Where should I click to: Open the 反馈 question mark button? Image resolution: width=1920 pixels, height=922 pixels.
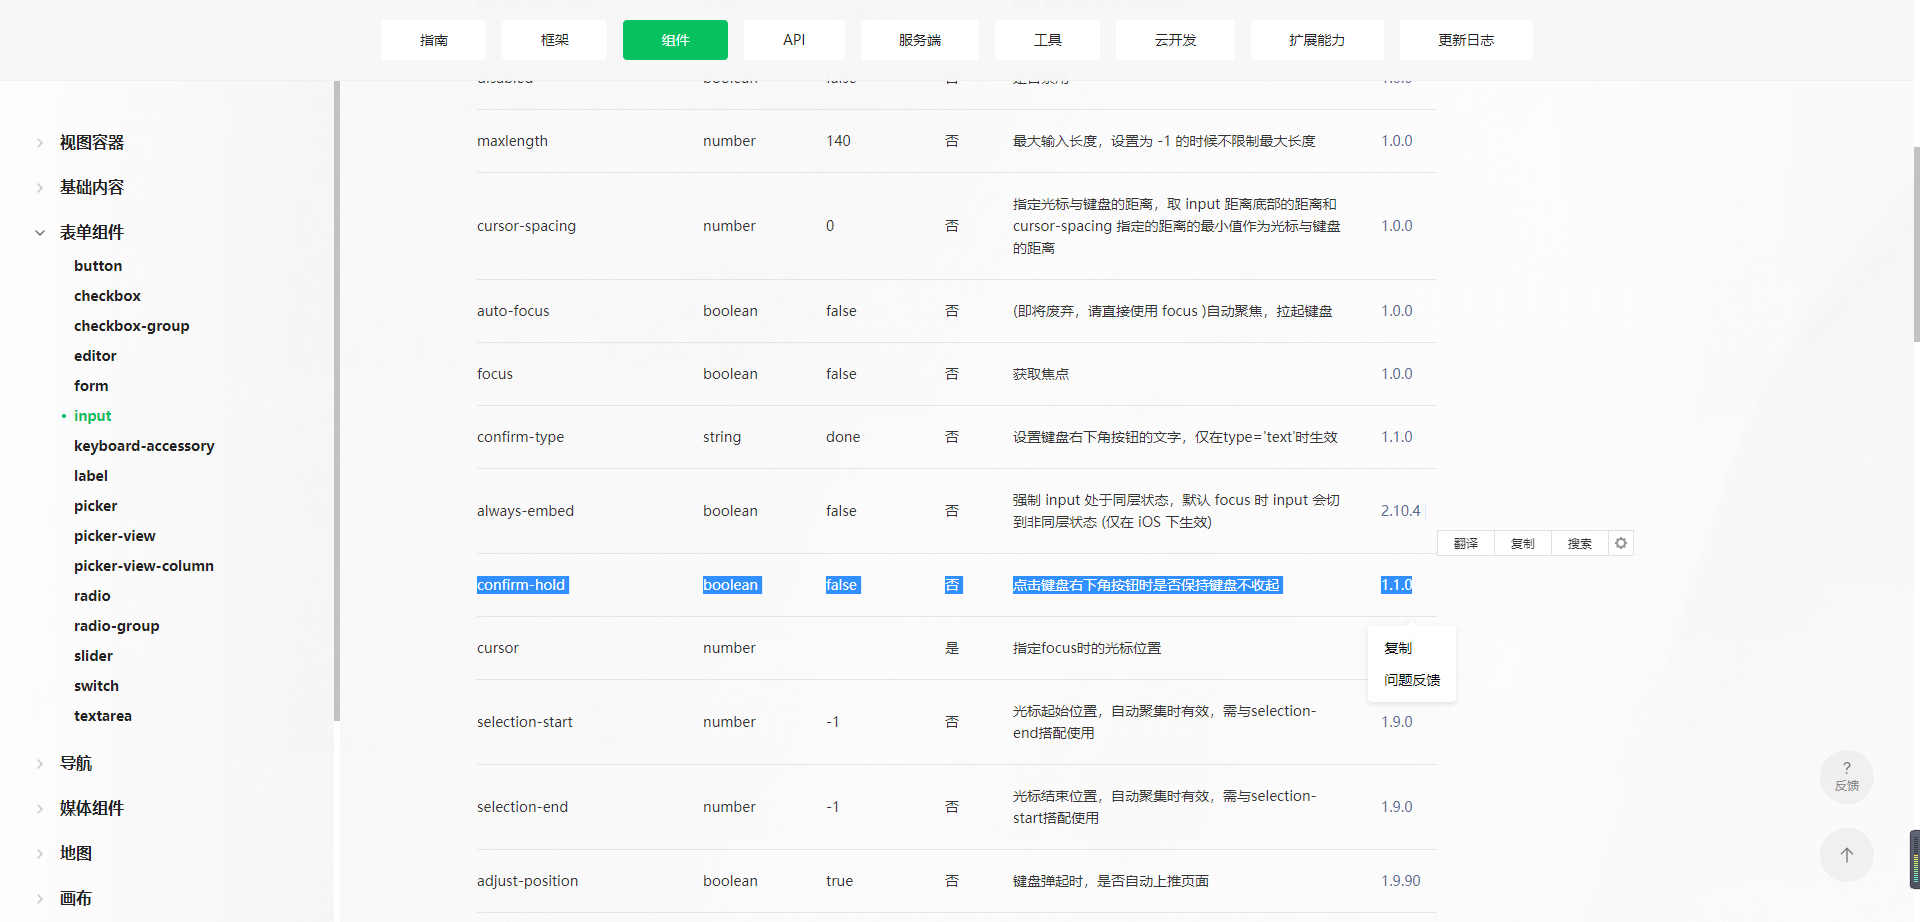click(x=1847, y=777)
